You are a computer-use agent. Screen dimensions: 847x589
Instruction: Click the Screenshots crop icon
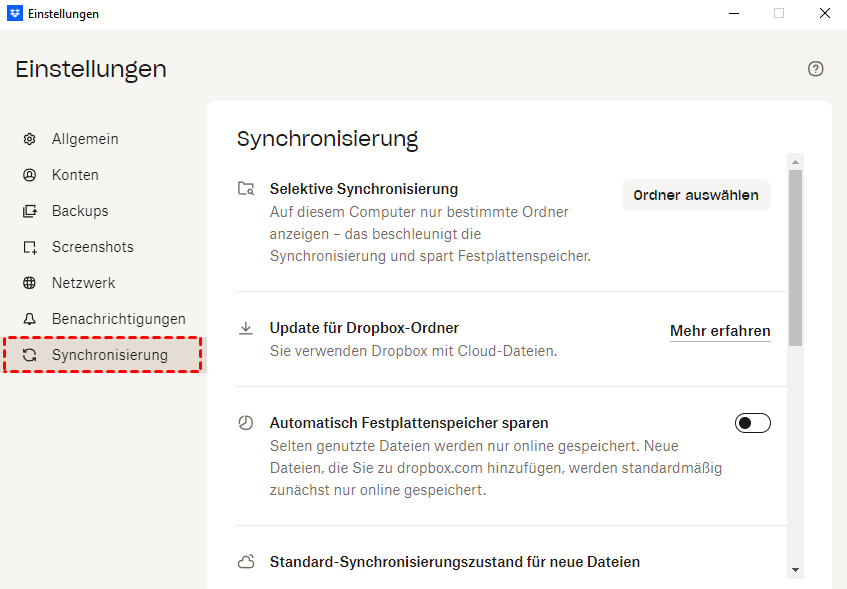click(x=30, y=247)
